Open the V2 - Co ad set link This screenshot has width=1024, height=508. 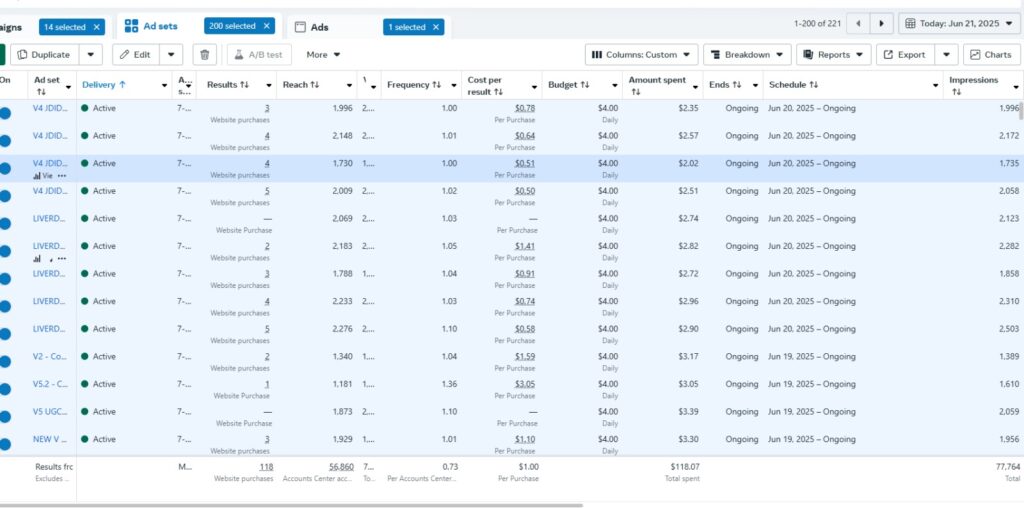point(50,357)
